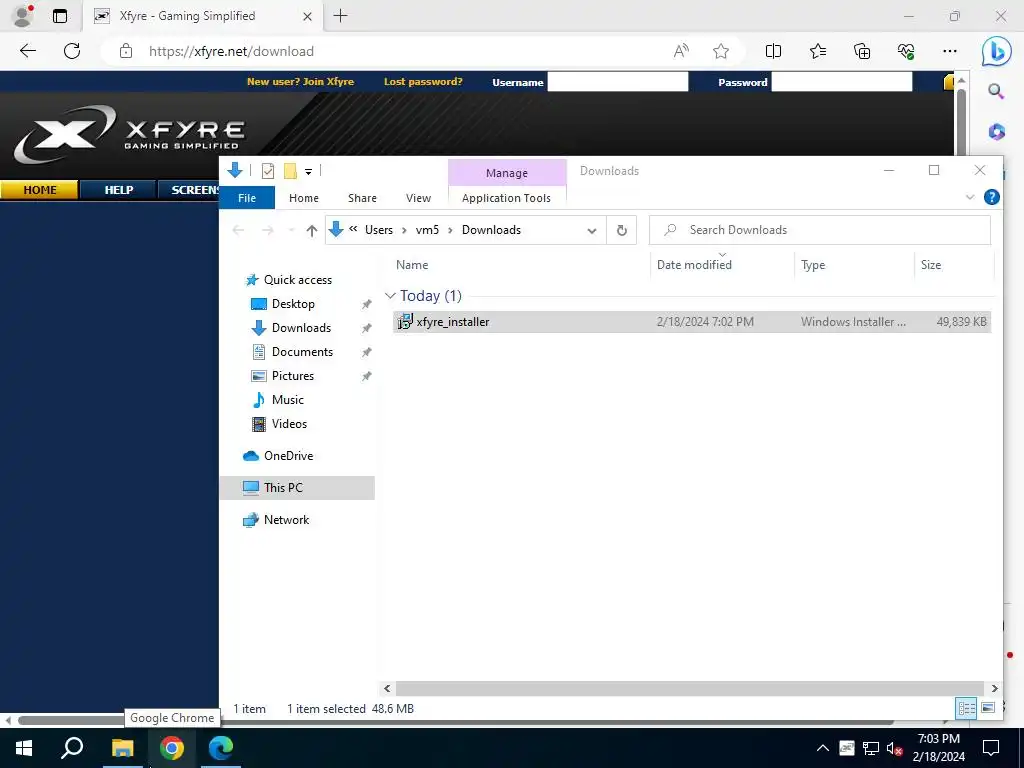Open the Application Tools tab

(x=506, y=198)
